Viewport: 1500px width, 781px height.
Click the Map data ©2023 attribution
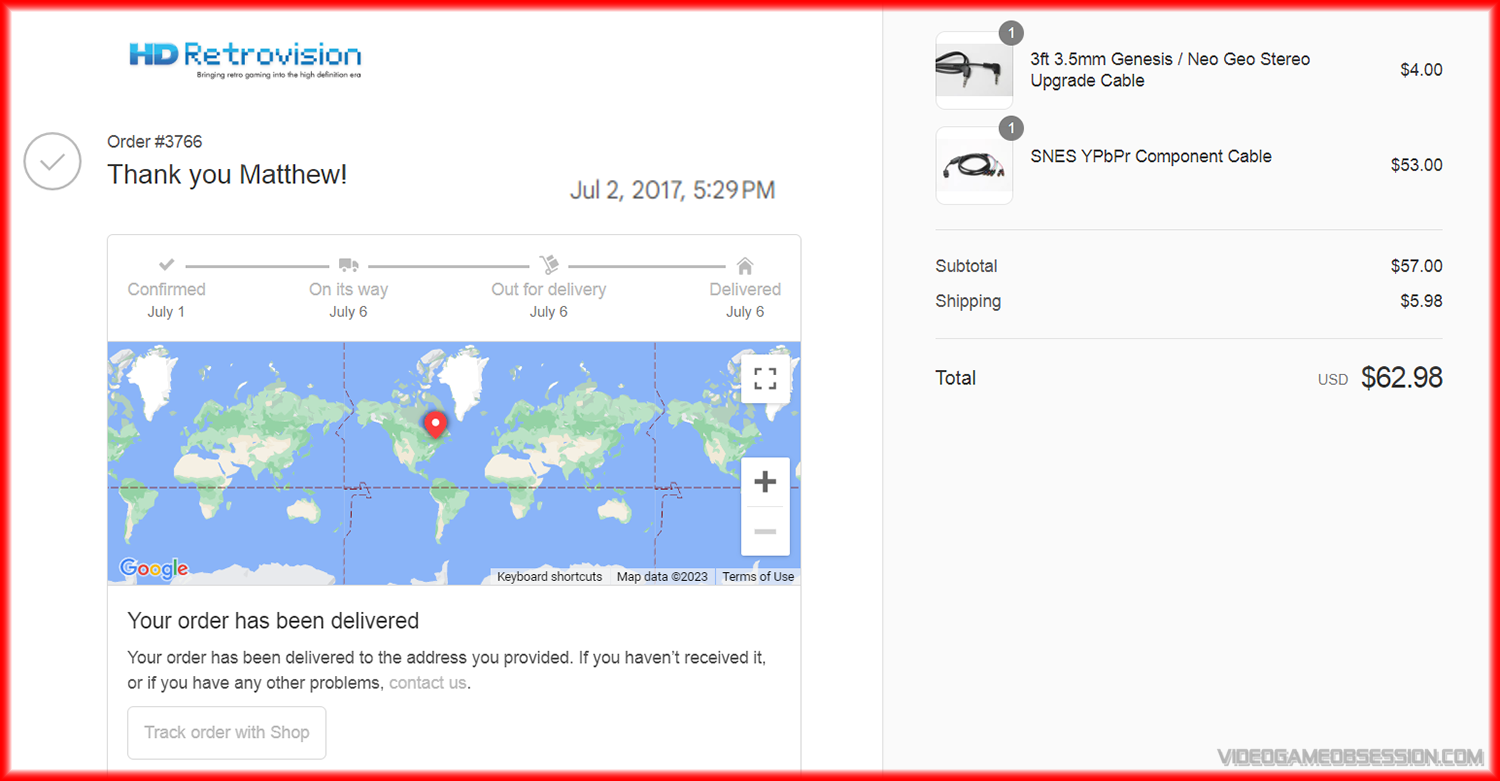click(x=662, y=577)
